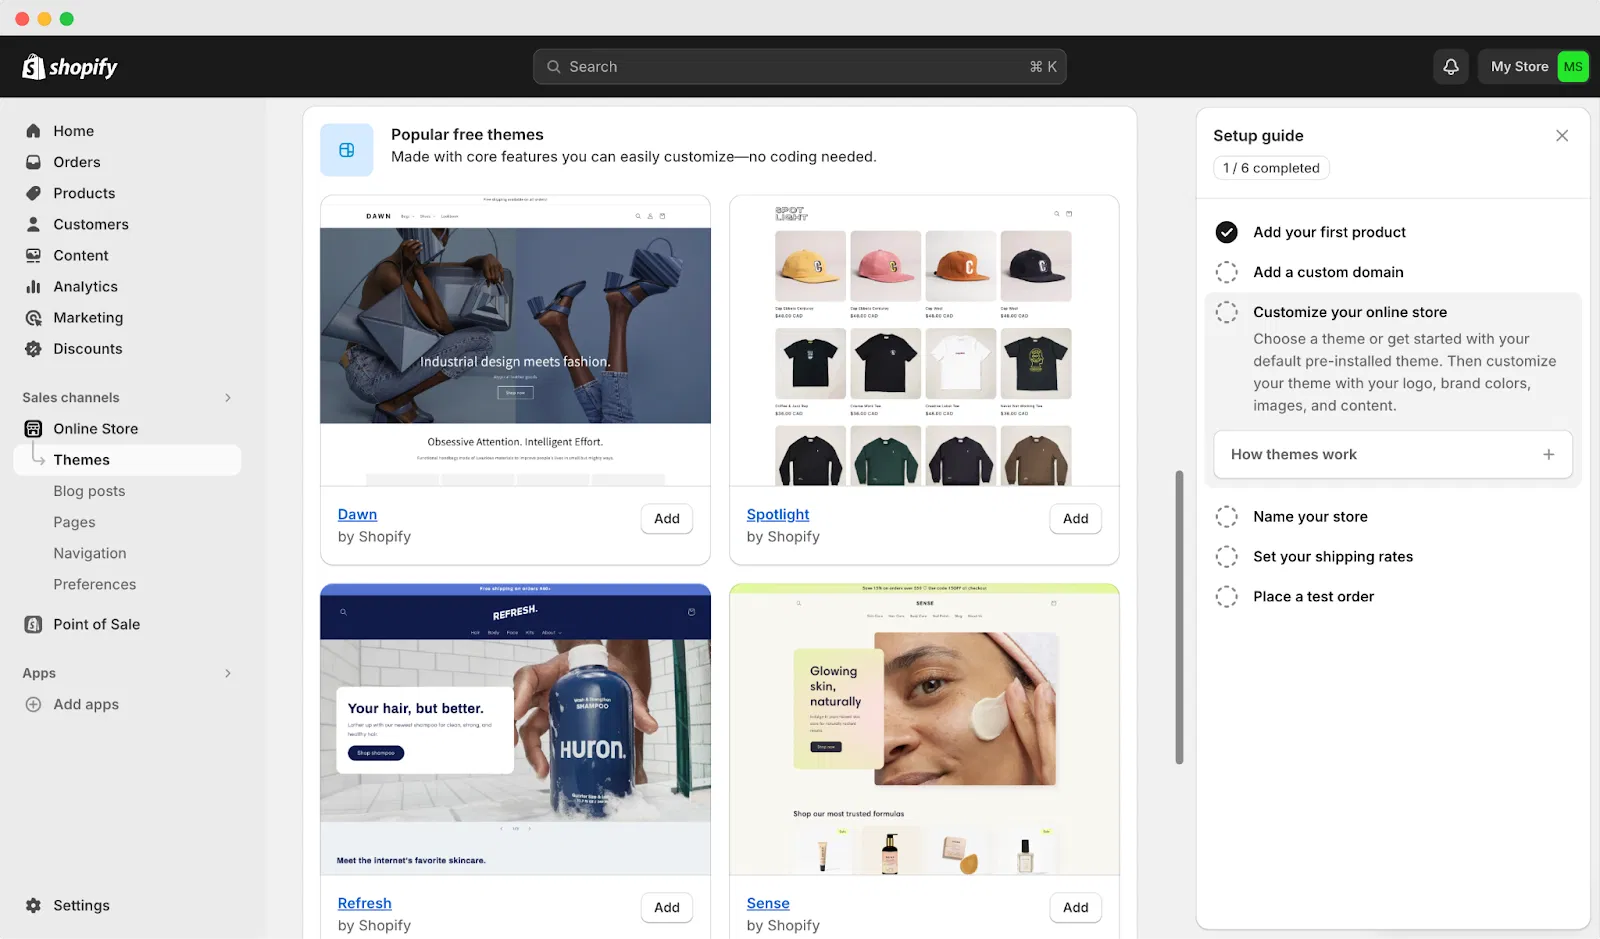Open Blog posts in sidebar
Viewport: 1600px width, 939px height.
tap(89, 491)
